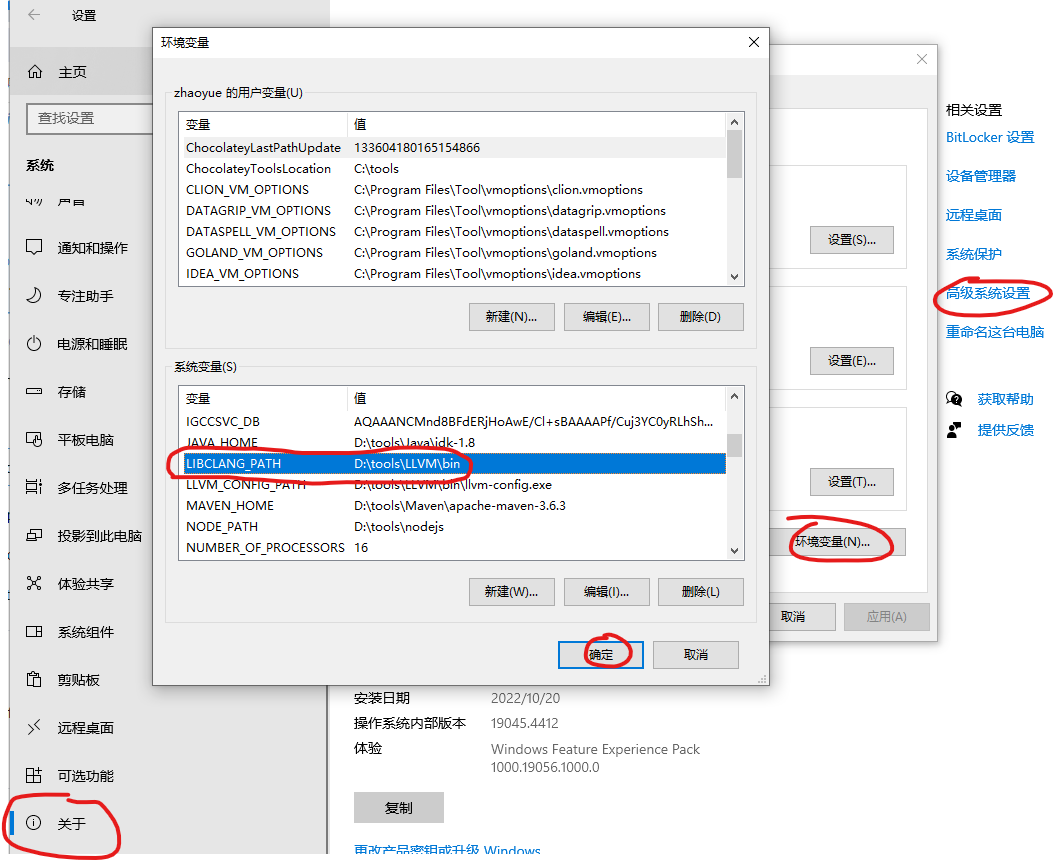Click the 环境变量(N) button

tap(843, 541)
